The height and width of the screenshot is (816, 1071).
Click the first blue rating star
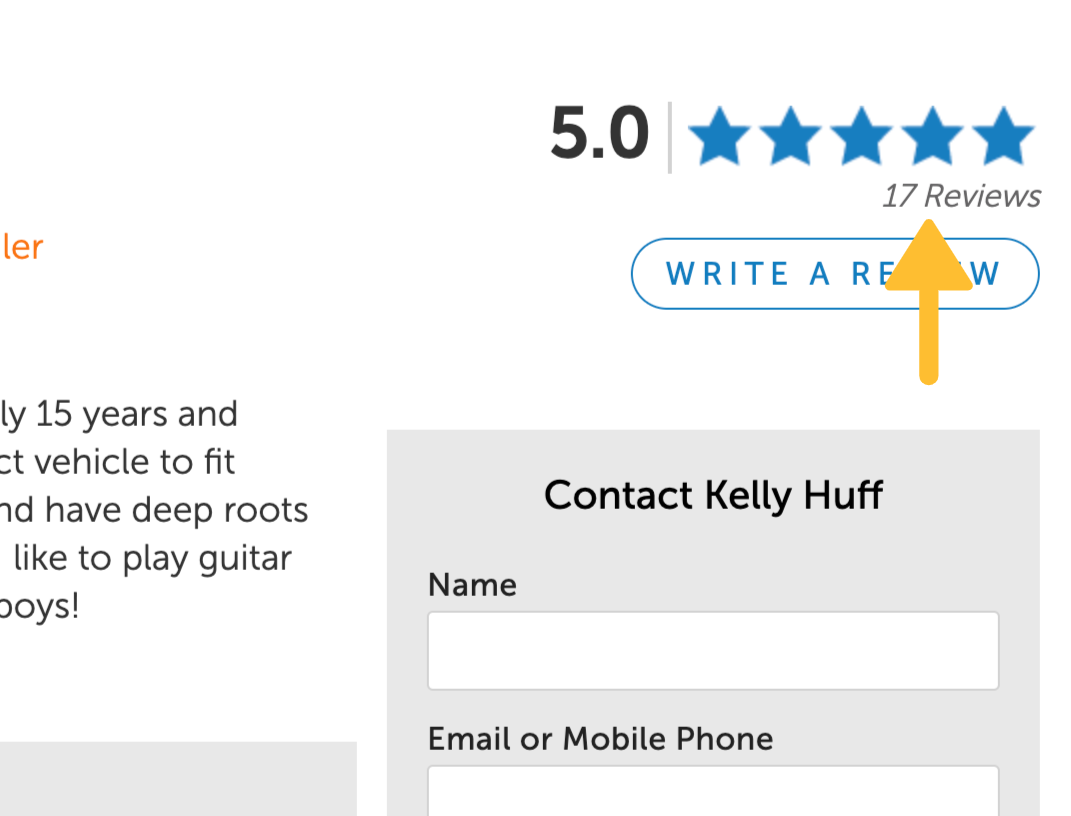pyautogui.click(x=721, y=137)
